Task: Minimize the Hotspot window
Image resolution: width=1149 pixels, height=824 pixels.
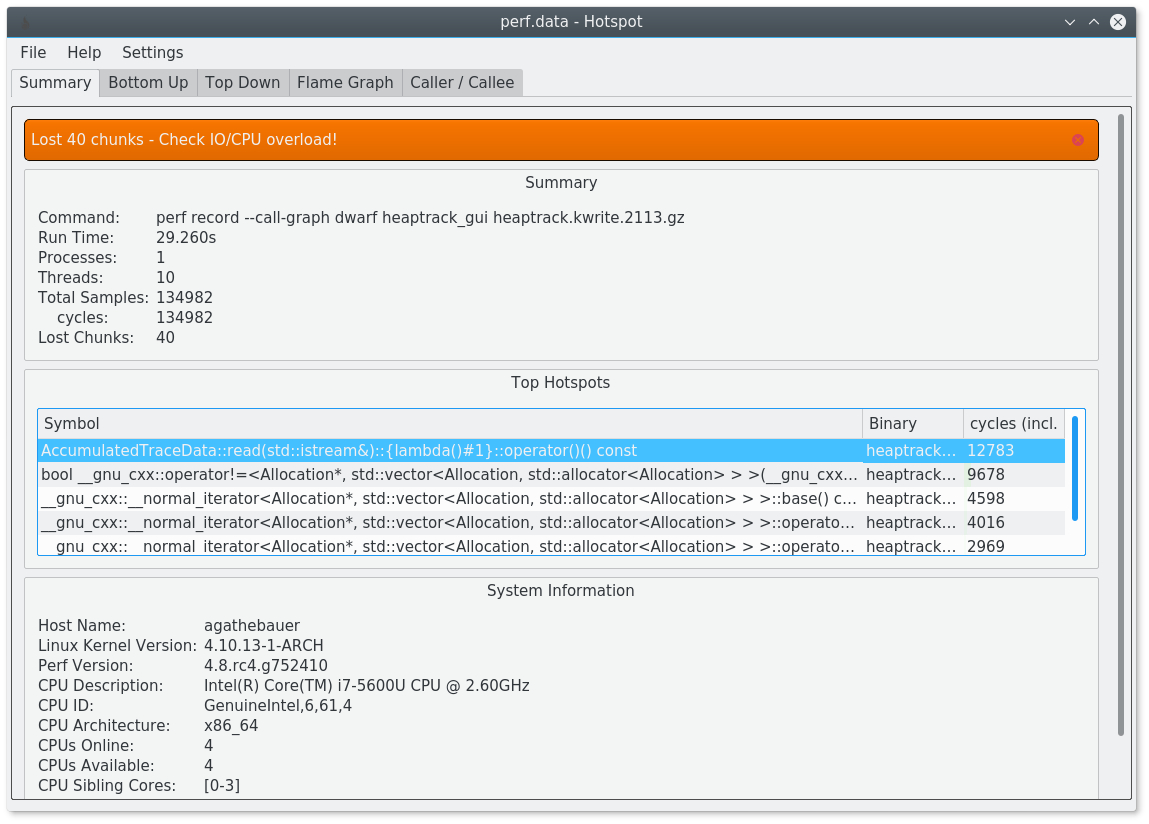Action: (1070, 22)
